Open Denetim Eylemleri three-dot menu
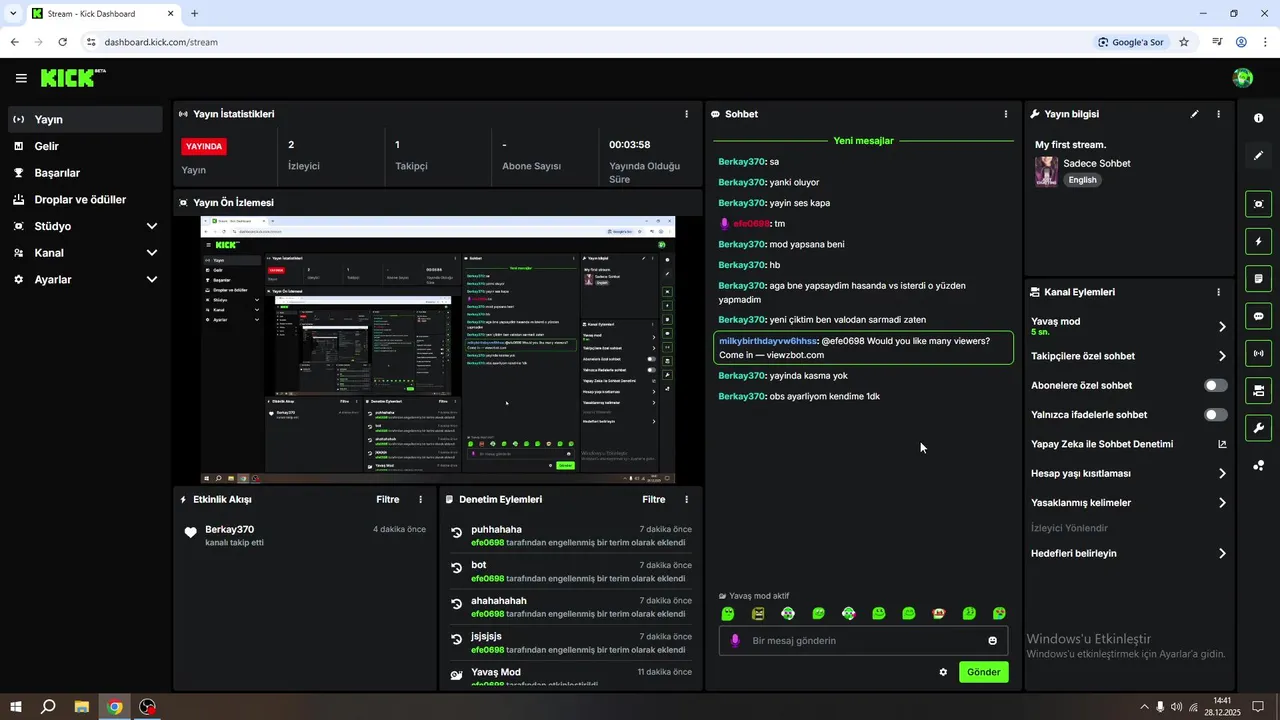Screen dimensions: 1280x720 [x=686, y=499]
